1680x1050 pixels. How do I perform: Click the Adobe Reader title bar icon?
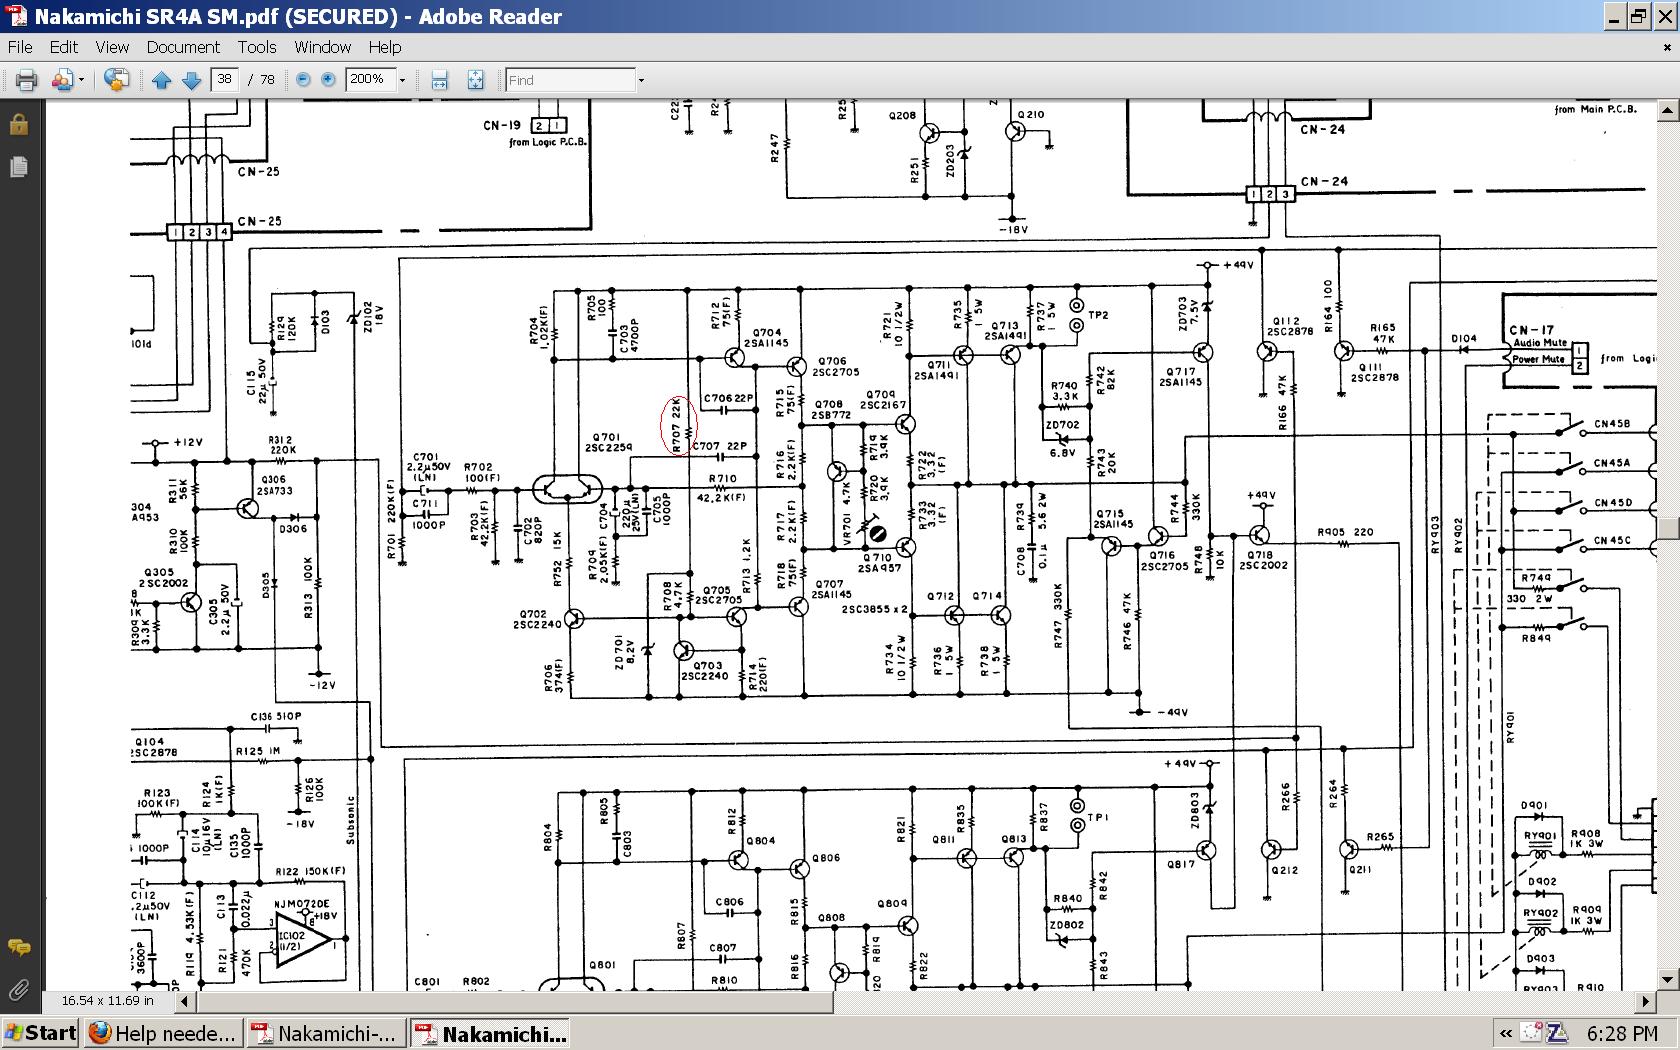(x=17, y=16)
